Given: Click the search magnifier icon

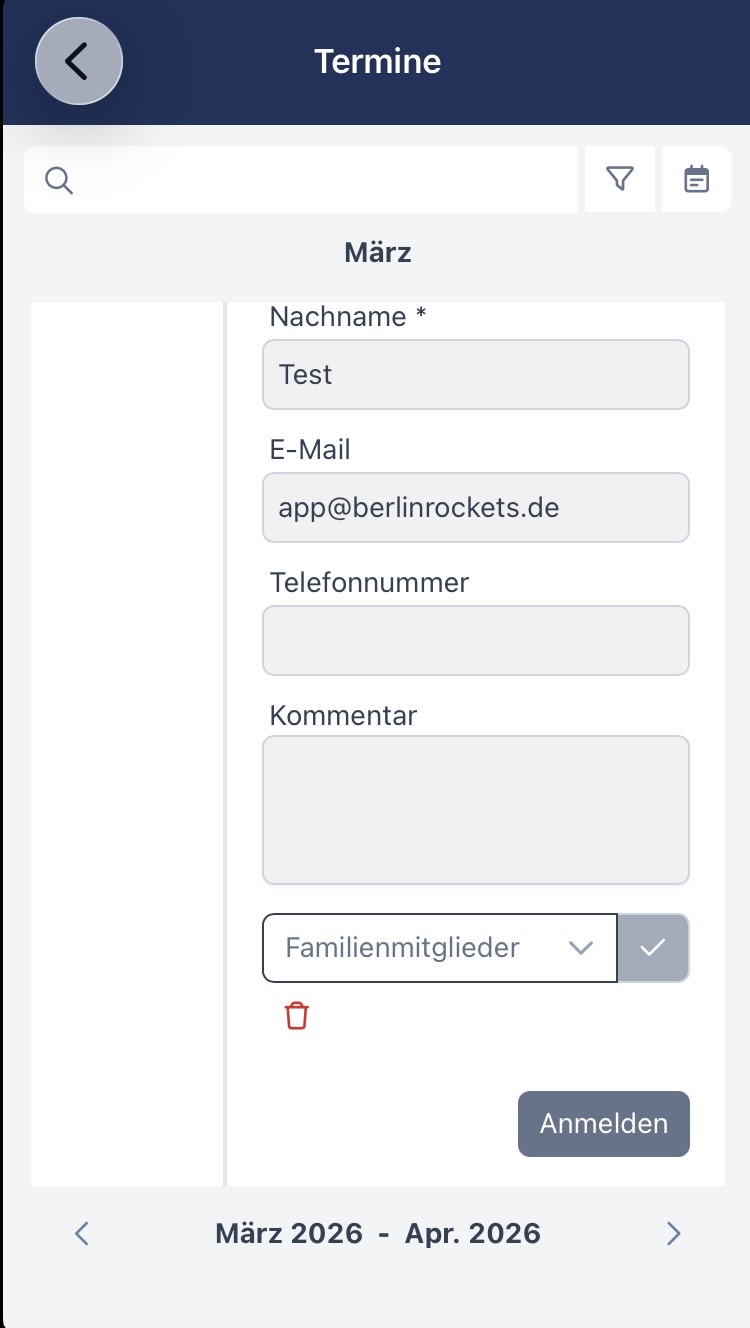Looking at the screenshot, I should (x=59, y=180).
